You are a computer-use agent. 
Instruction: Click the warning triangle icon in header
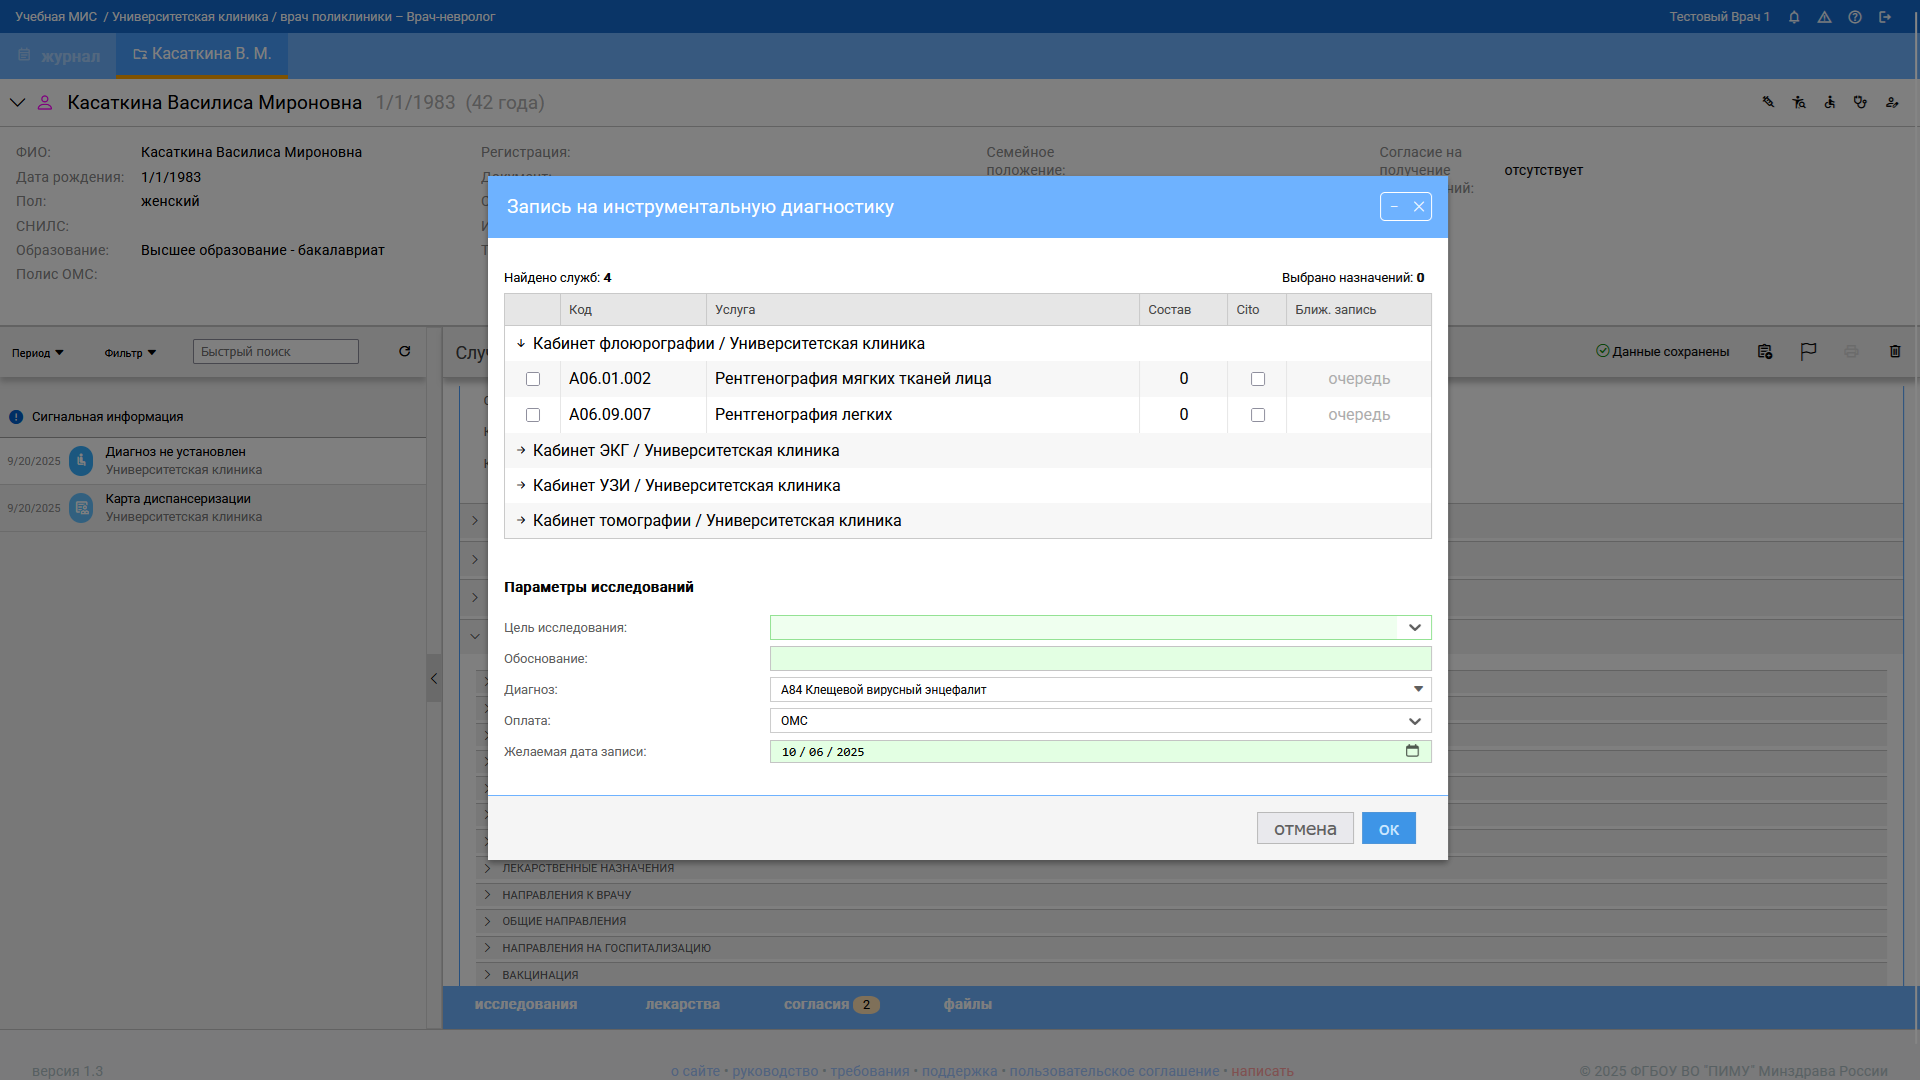(1824, 17)
